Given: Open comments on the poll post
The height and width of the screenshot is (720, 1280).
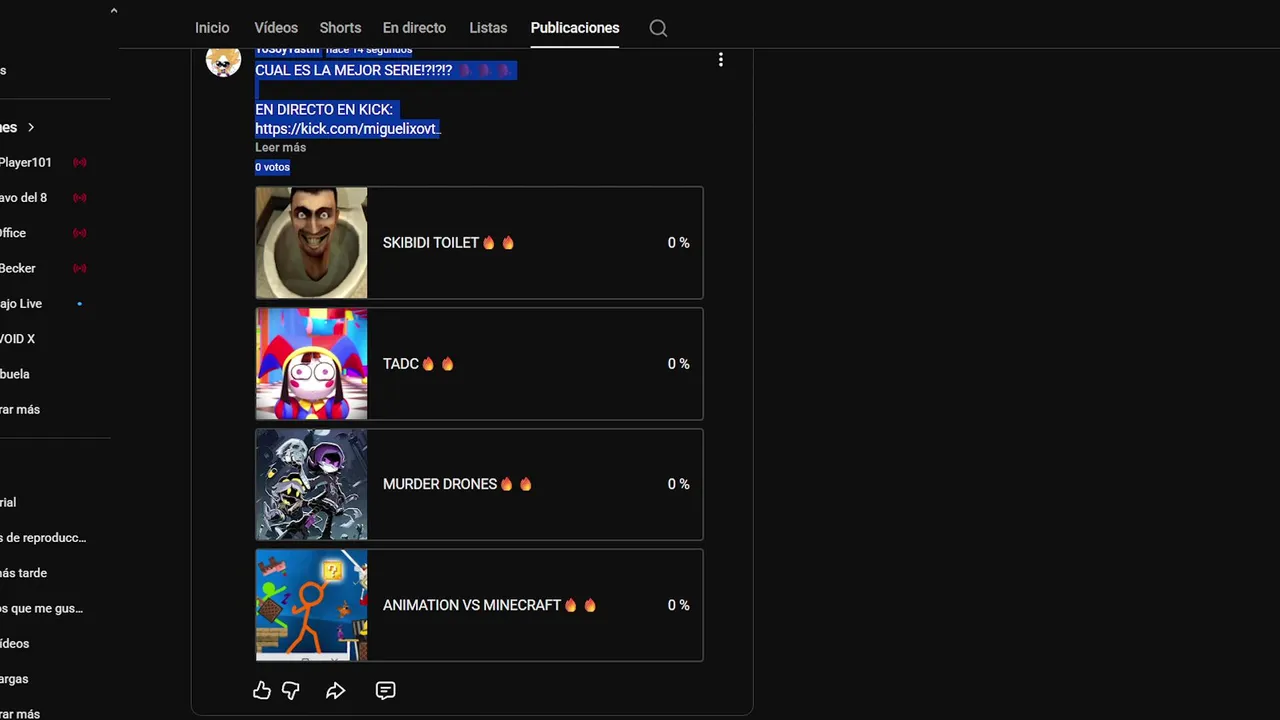Looking at the screenshot, I should [385, 690].
